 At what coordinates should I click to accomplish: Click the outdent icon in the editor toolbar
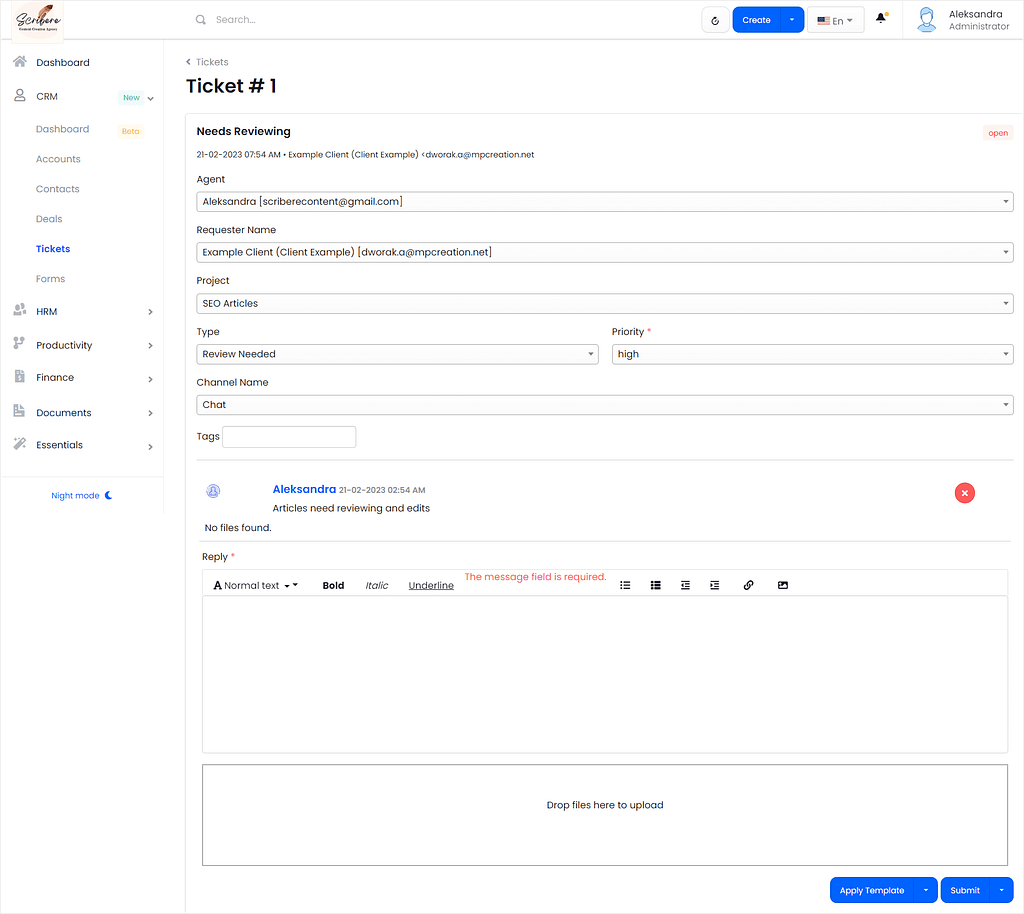coord(685,585)
